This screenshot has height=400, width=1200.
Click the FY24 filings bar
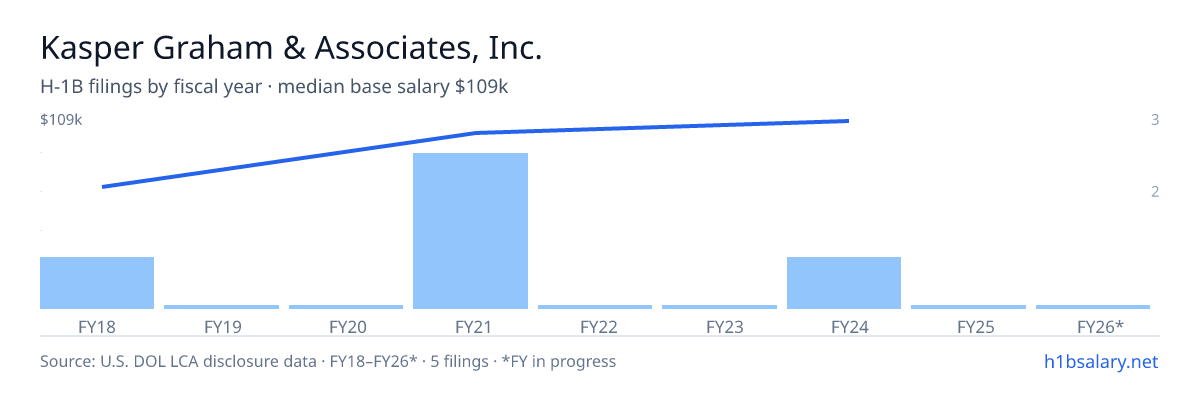click(x=844, y=283)
